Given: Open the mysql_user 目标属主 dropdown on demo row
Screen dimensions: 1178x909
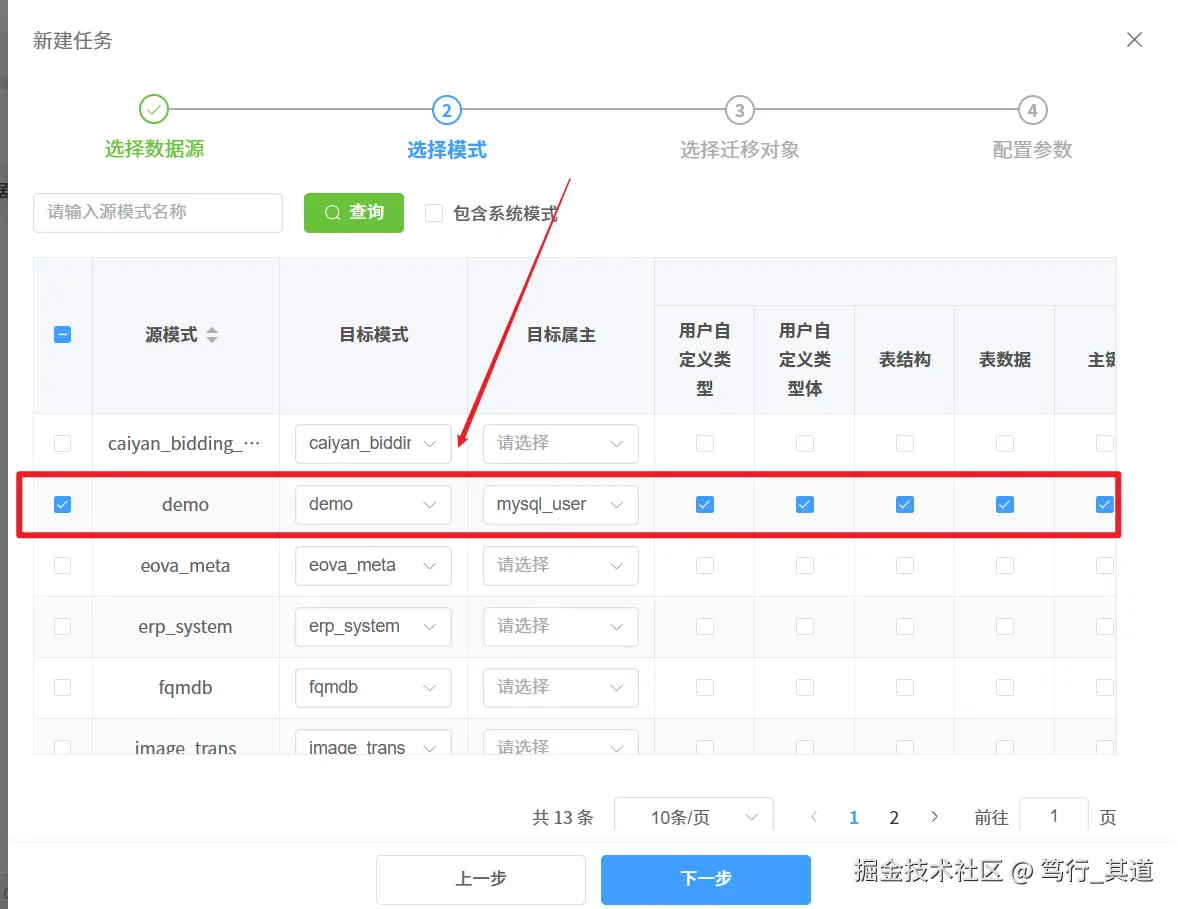Looking at the screenshot, I should coord(560,505).
